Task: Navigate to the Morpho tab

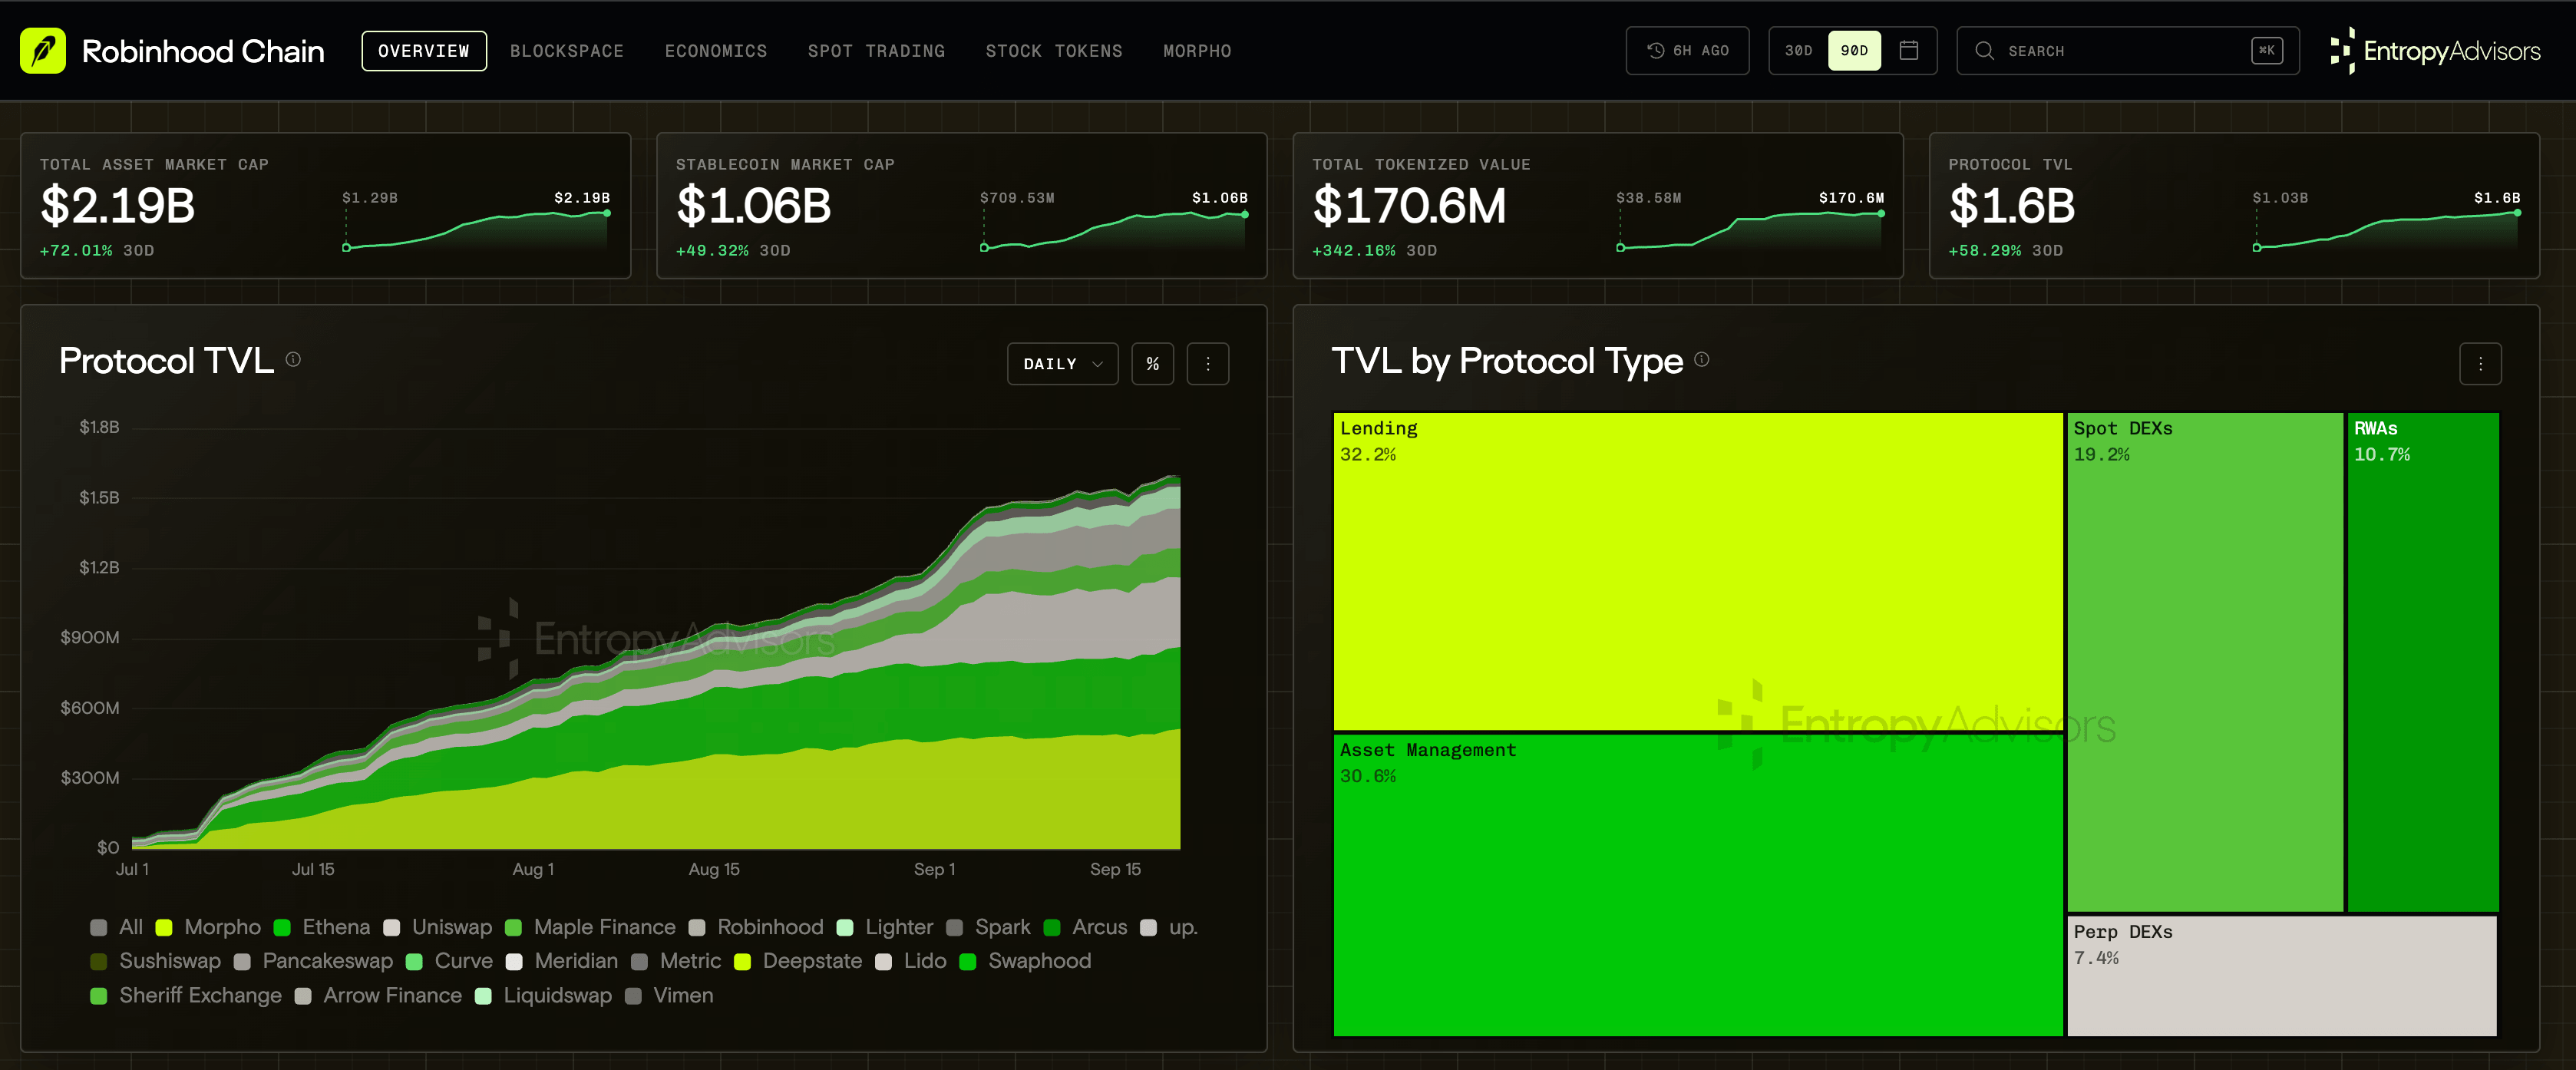Action: click(x=1197, y=51)
